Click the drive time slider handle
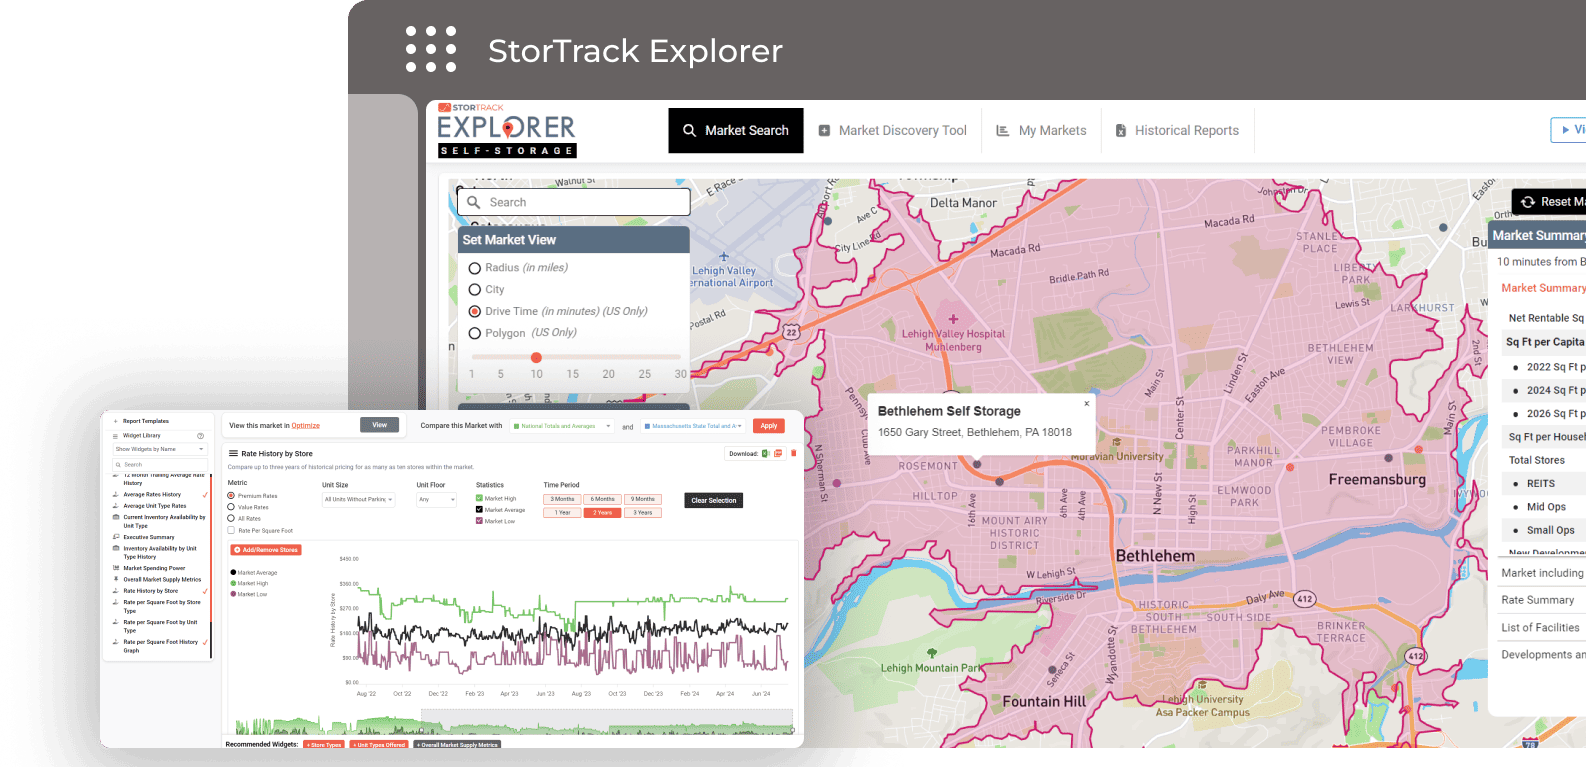This screenshot has width=1586, height=767. (x=536, y=357)
